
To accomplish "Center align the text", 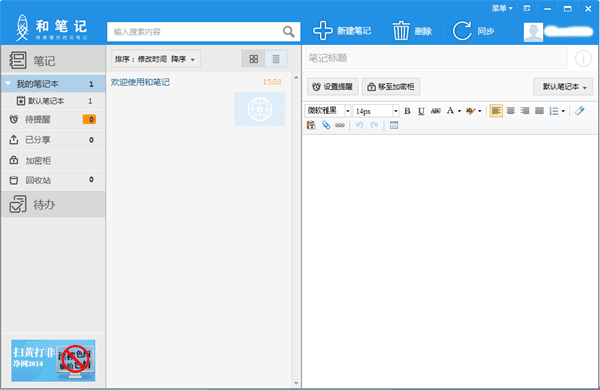I will point(510,111).
